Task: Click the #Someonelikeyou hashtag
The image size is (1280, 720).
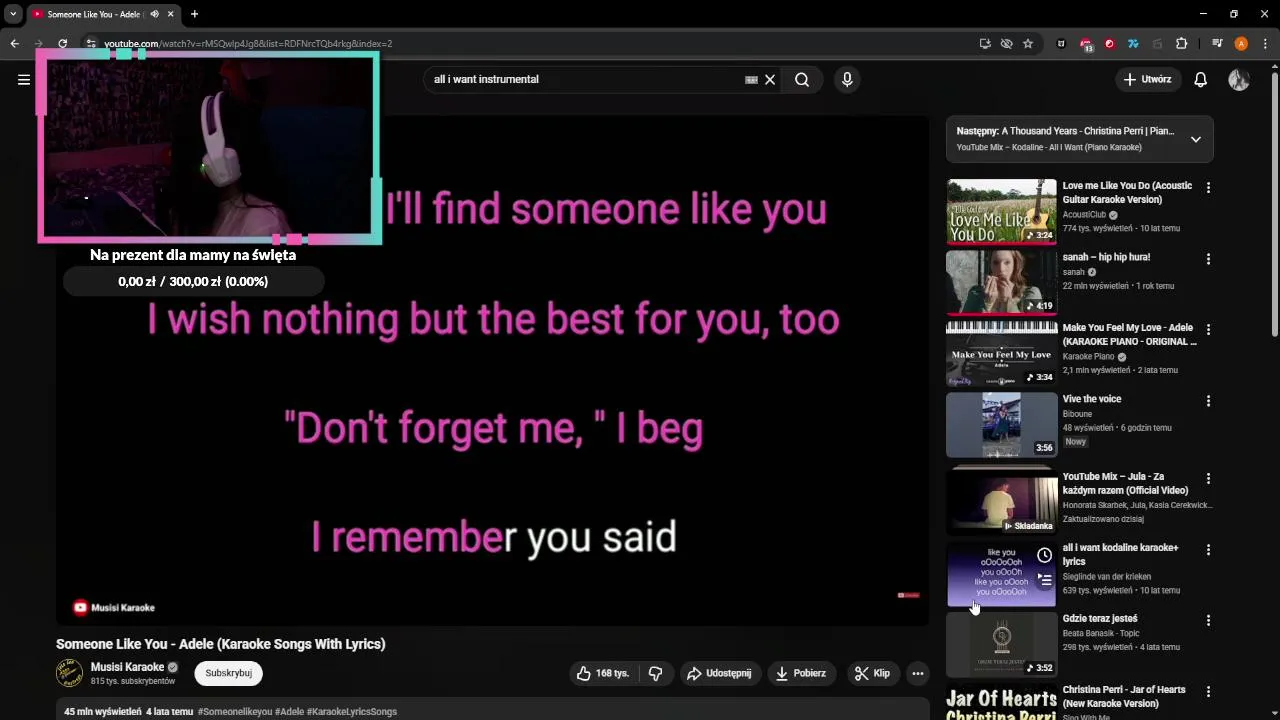Action: tap(235, 712)
